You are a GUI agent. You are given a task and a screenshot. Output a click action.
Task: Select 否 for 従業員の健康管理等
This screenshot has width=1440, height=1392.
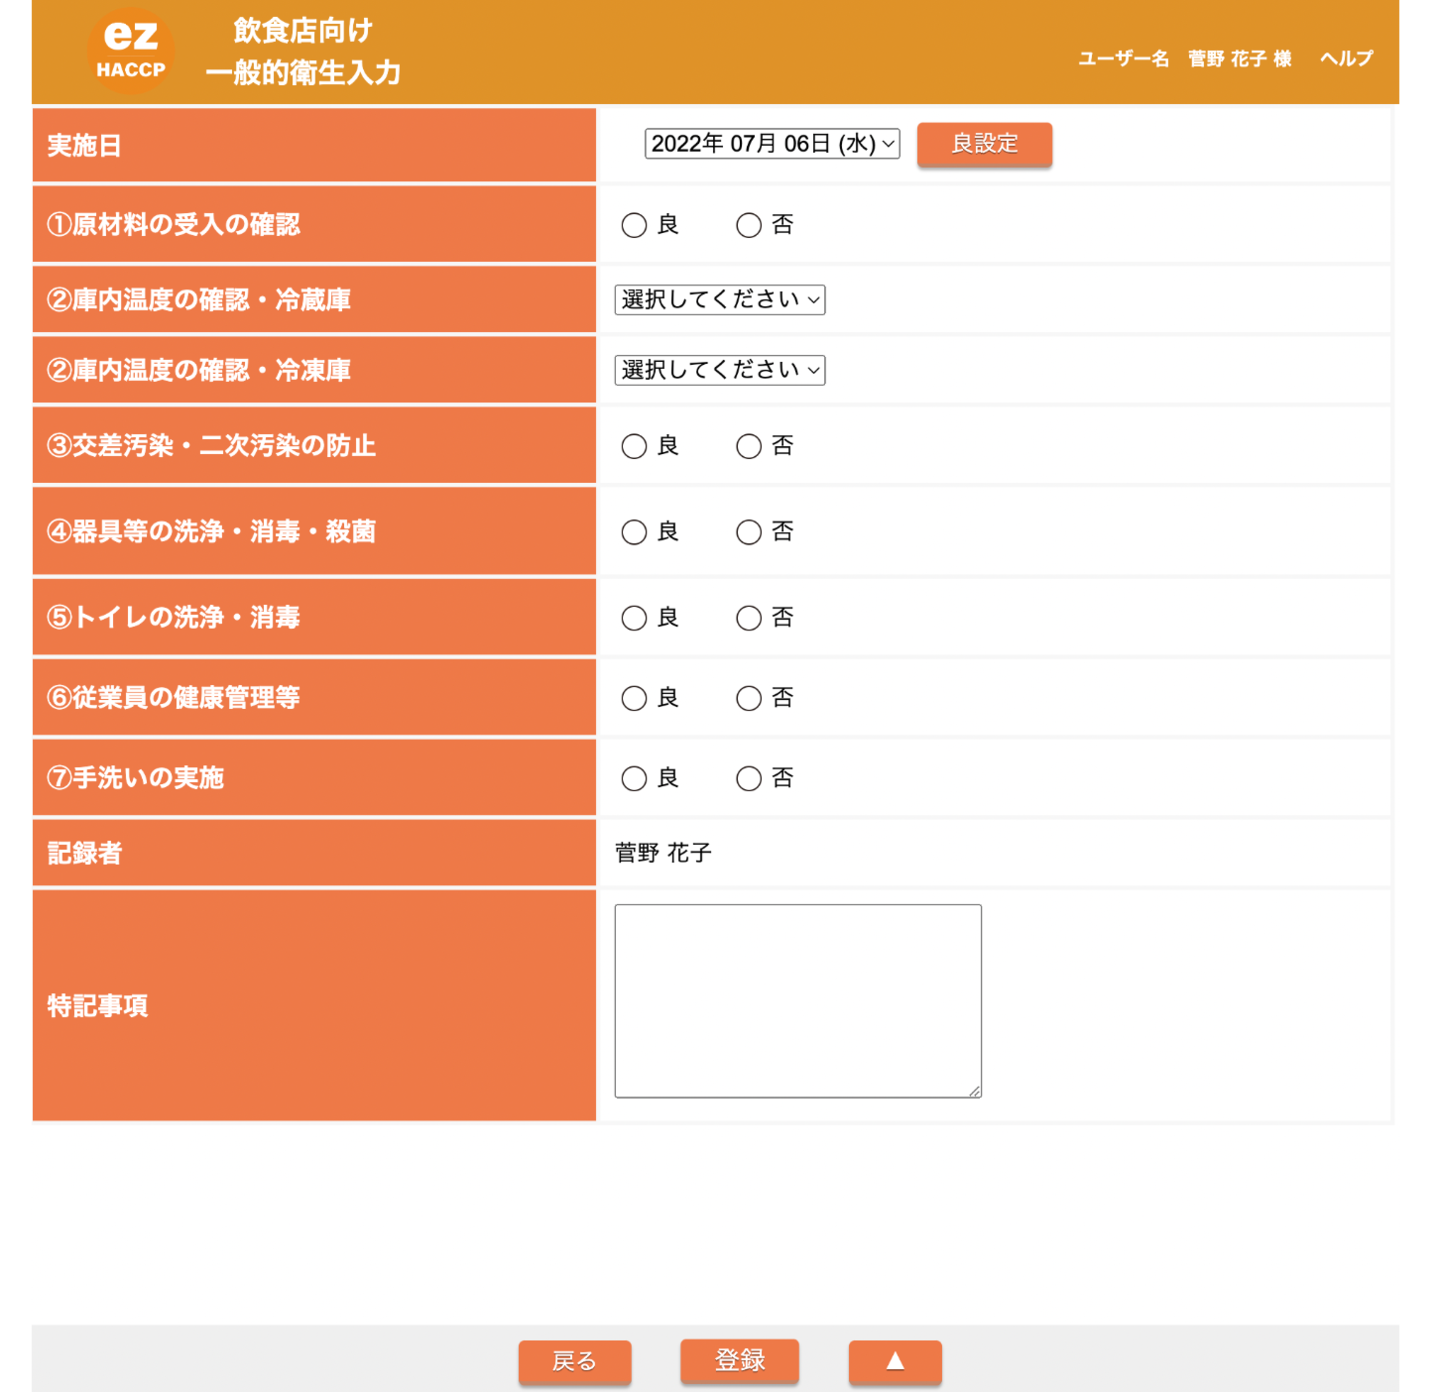749,698
